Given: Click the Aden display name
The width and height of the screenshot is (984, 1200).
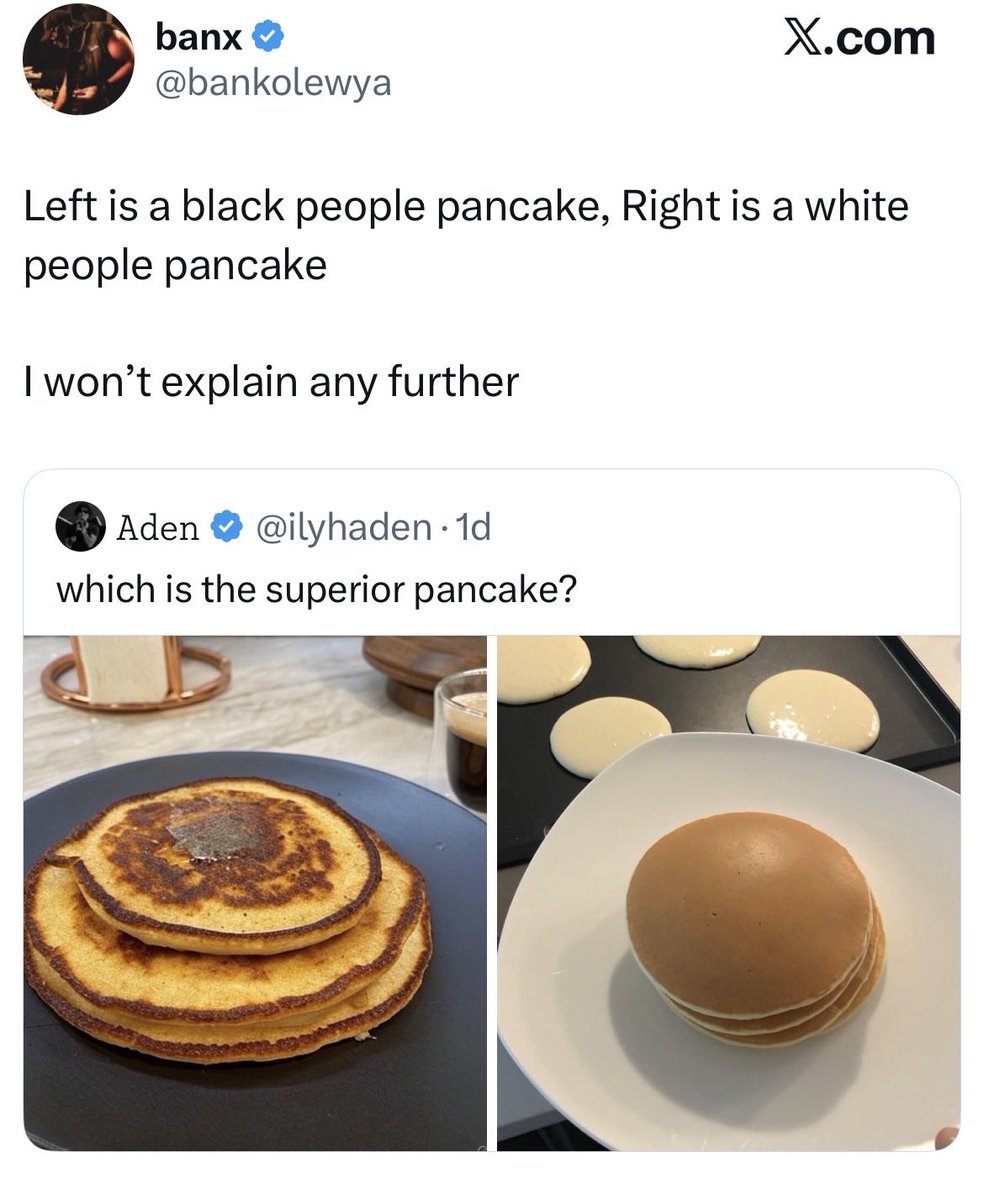Looking at the screenshot, I should [x=158, y=526].
